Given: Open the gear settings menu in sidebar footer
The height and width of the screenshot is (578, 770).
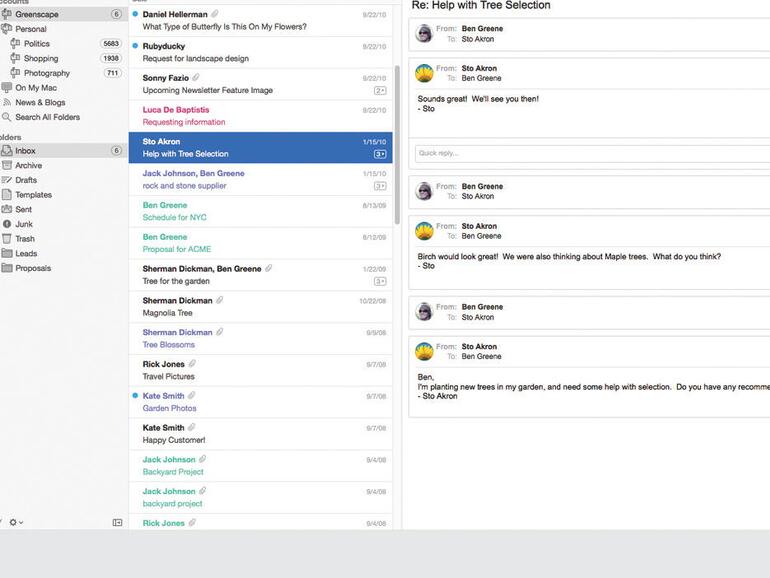Looking at the screenshot, I should pyautogui.click(x=16, y=523).
